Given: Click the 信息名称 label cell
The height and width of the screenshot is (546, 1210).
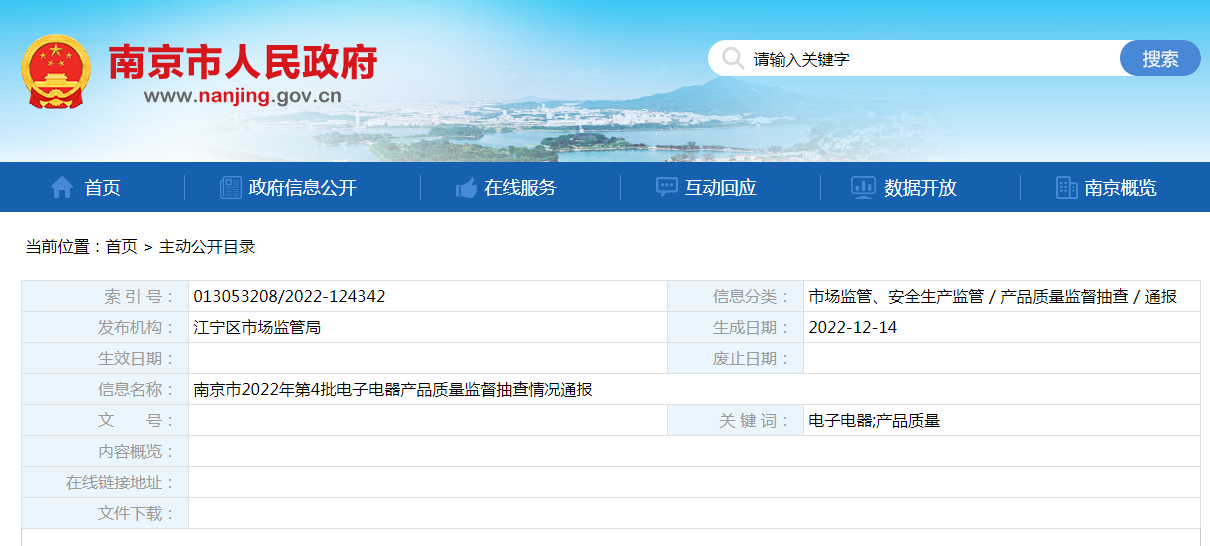Looking at the screenshot, I should 105,389.
